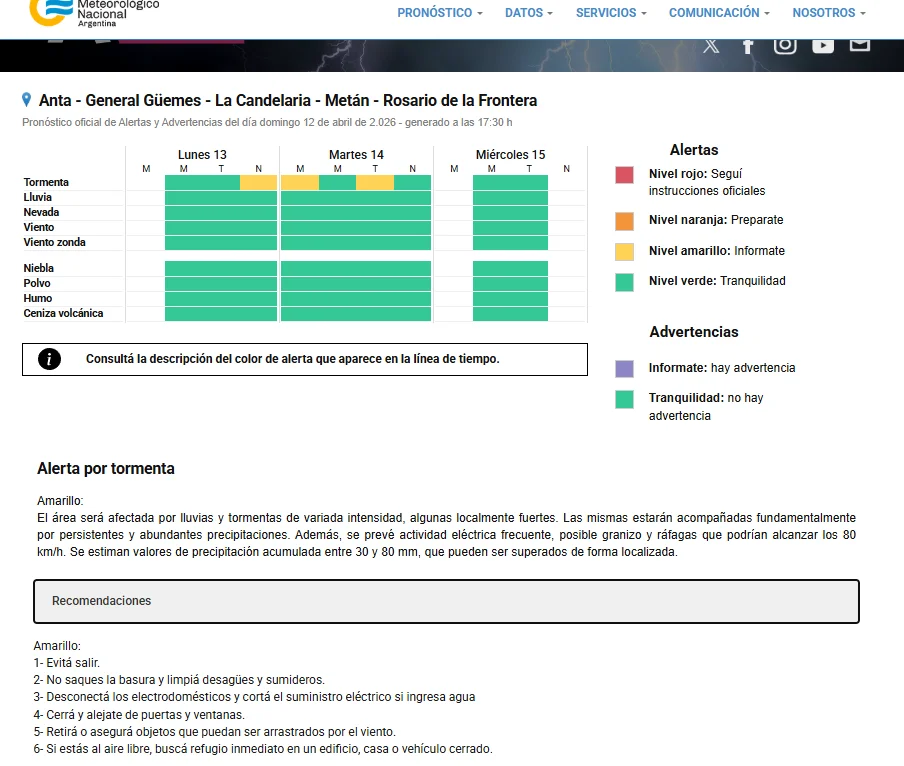
Task: Open the Facebook social icon
Action: [747, 46]
